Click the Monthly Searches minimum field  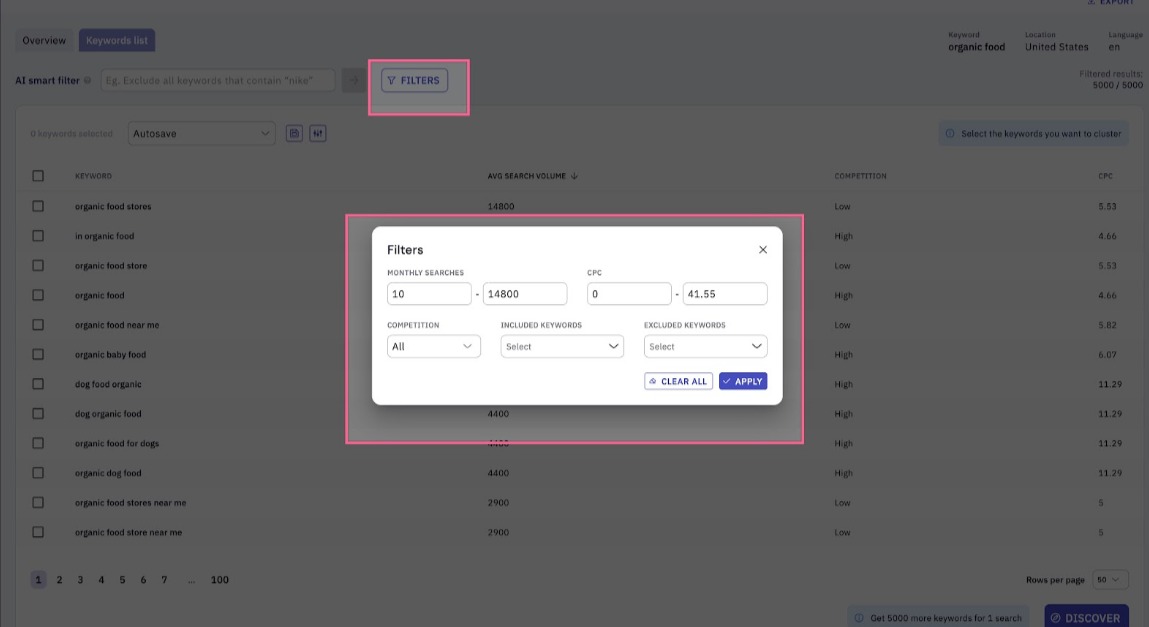click(x=429, y=294)
